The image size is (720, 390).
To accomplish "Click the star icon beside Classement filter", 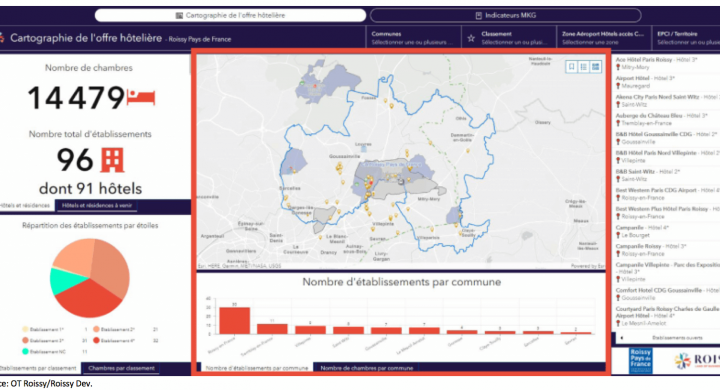I will pos(471,38).
